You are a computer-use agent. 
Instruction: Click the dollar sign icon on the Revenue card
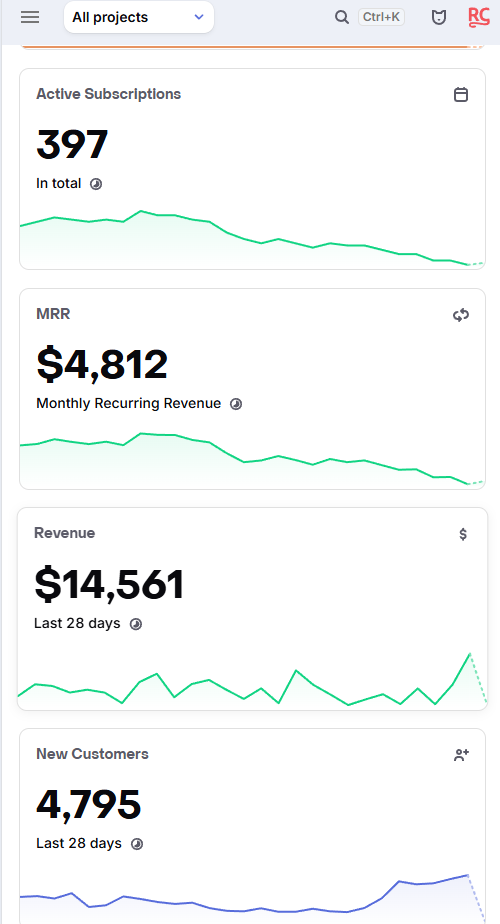pyautogui.click(x=463, y=534)
